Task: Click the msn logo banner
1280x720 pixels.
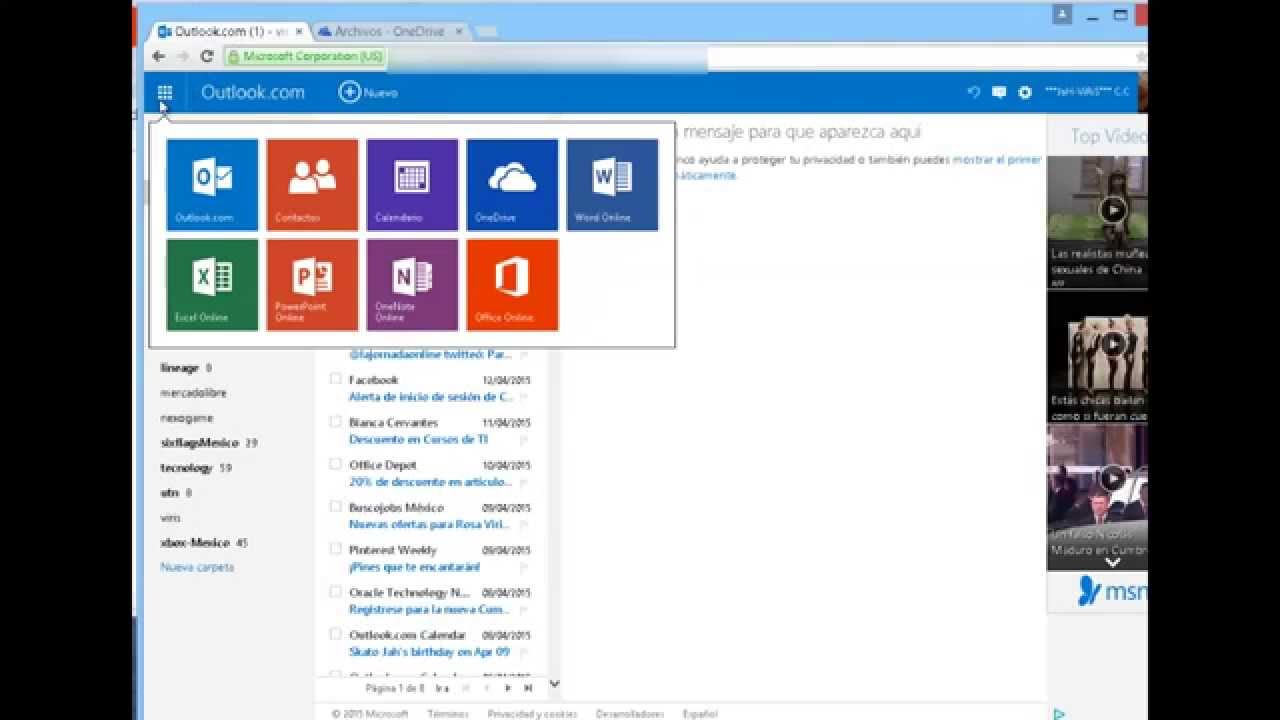Action: [1110, 591]
